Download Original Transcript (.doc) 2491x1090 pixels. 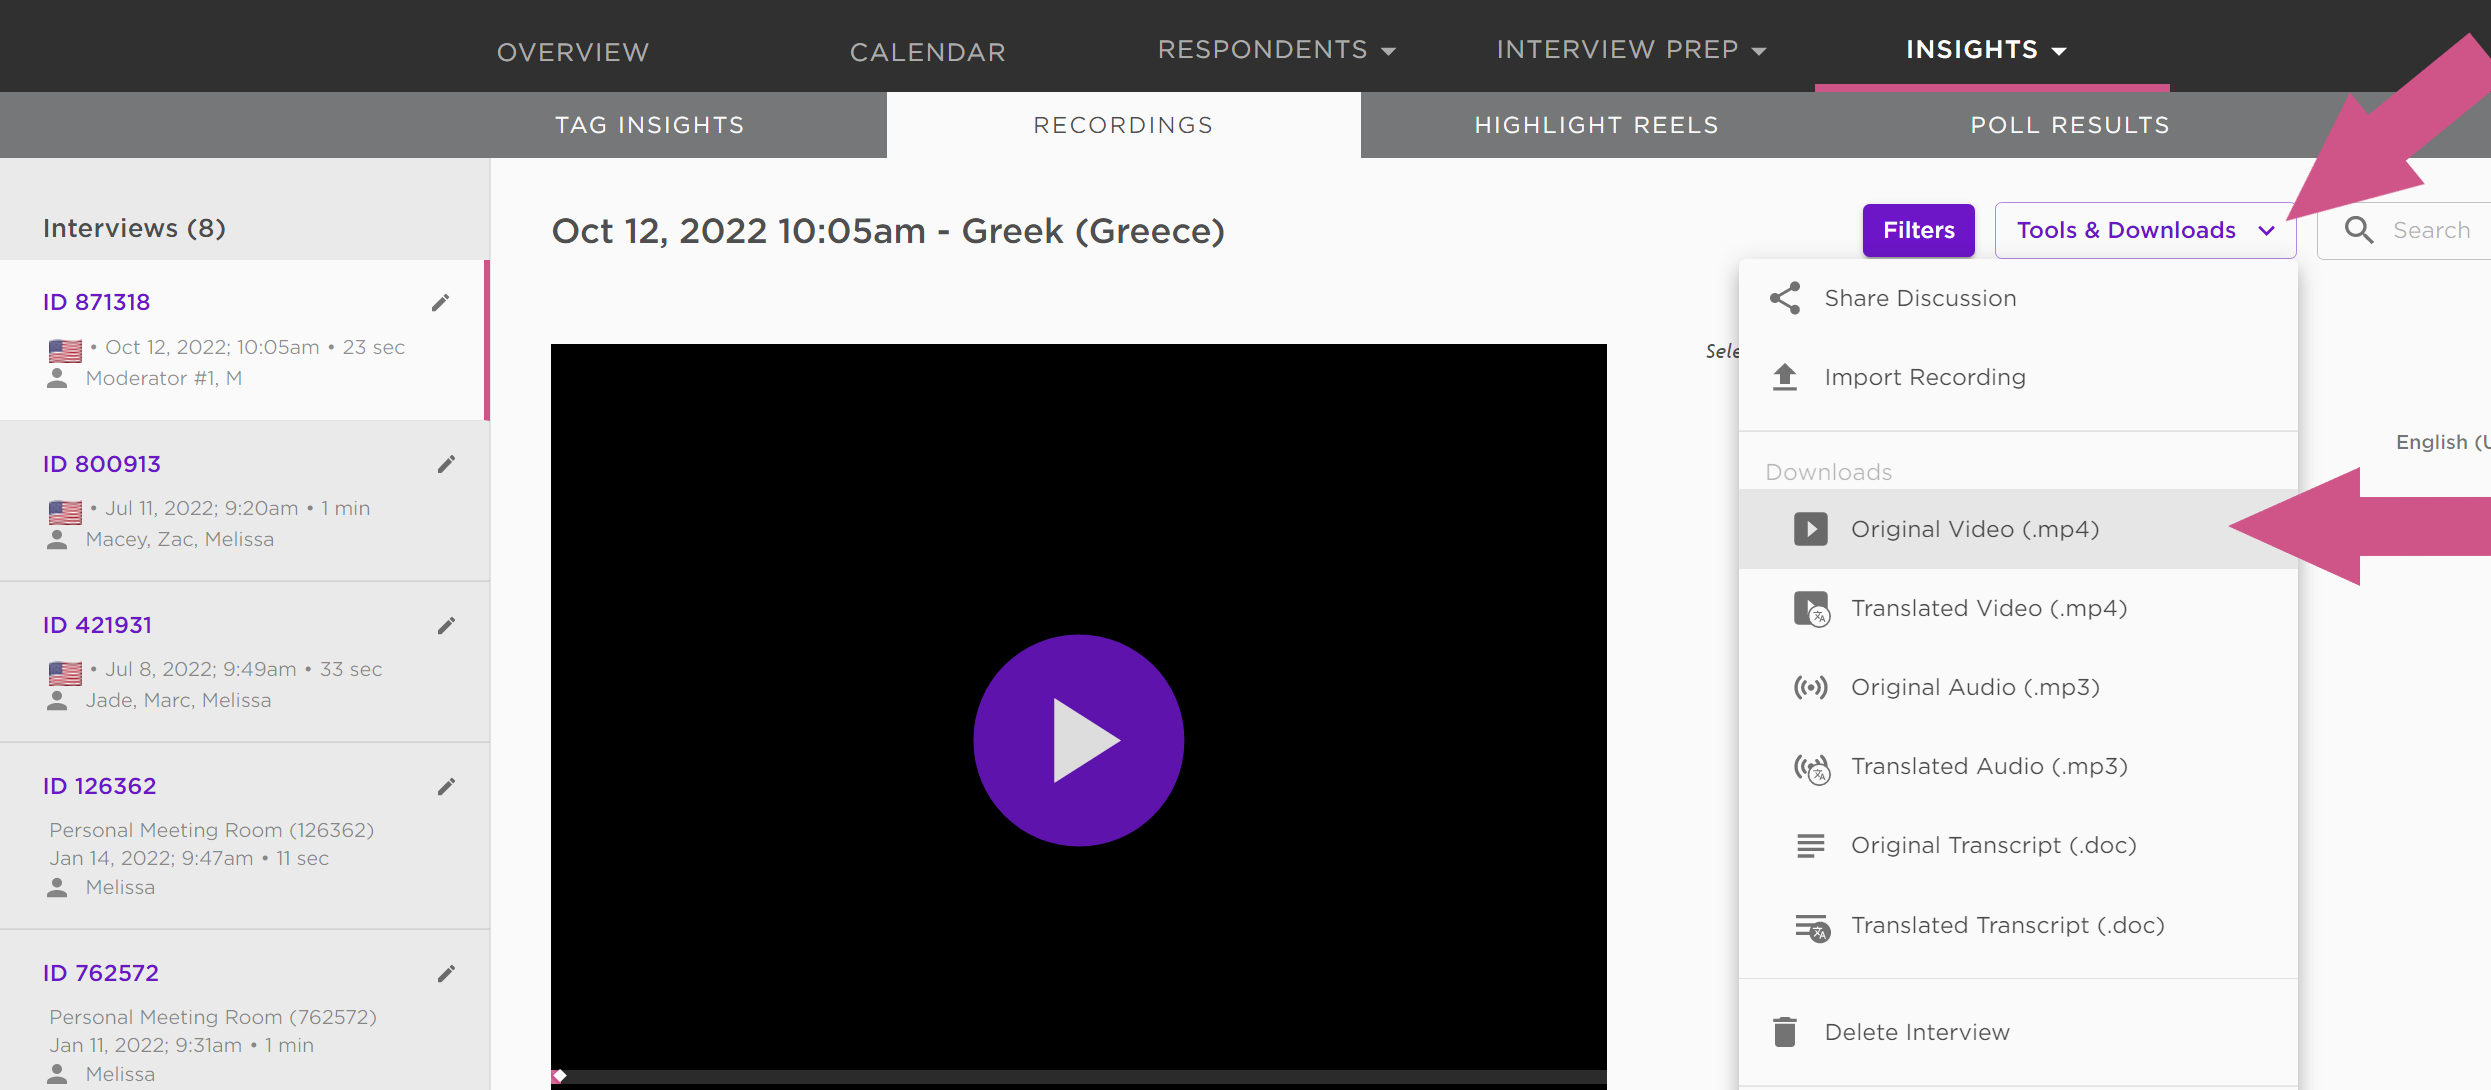(x=2018, y=845)
